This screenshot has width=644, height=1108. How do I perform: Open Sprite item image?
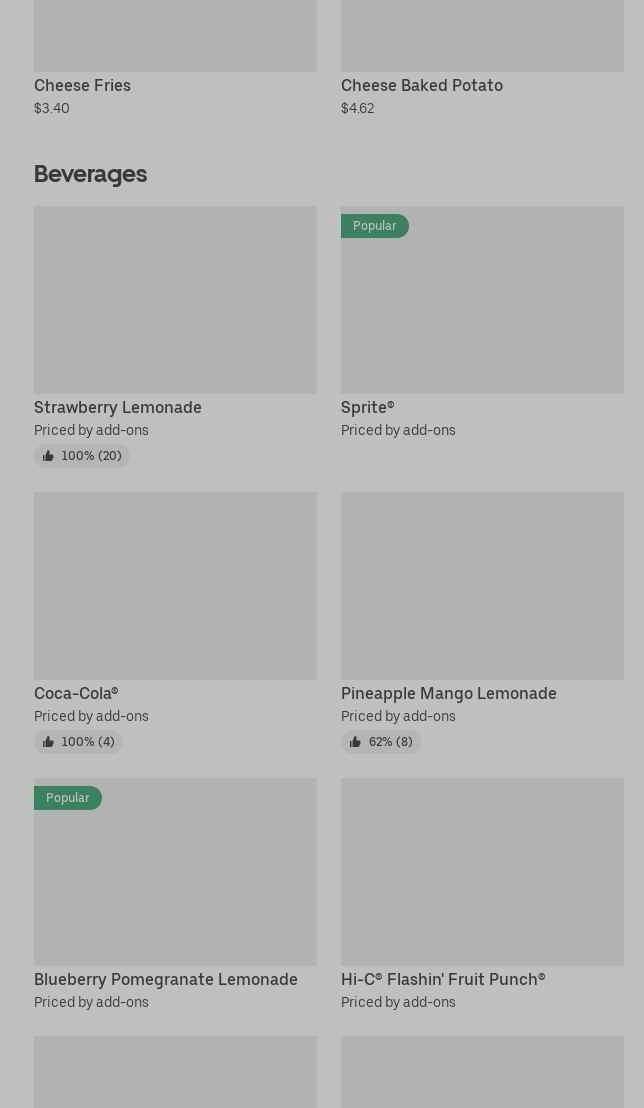(x=482, y=310)
